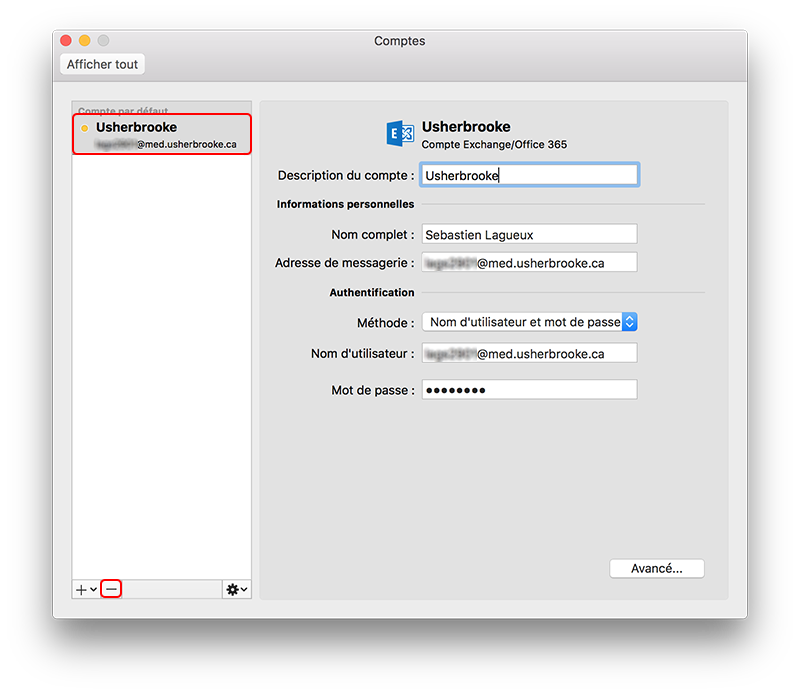Focus the Nom complet text field
800x694 pixels.
[528, 234]
